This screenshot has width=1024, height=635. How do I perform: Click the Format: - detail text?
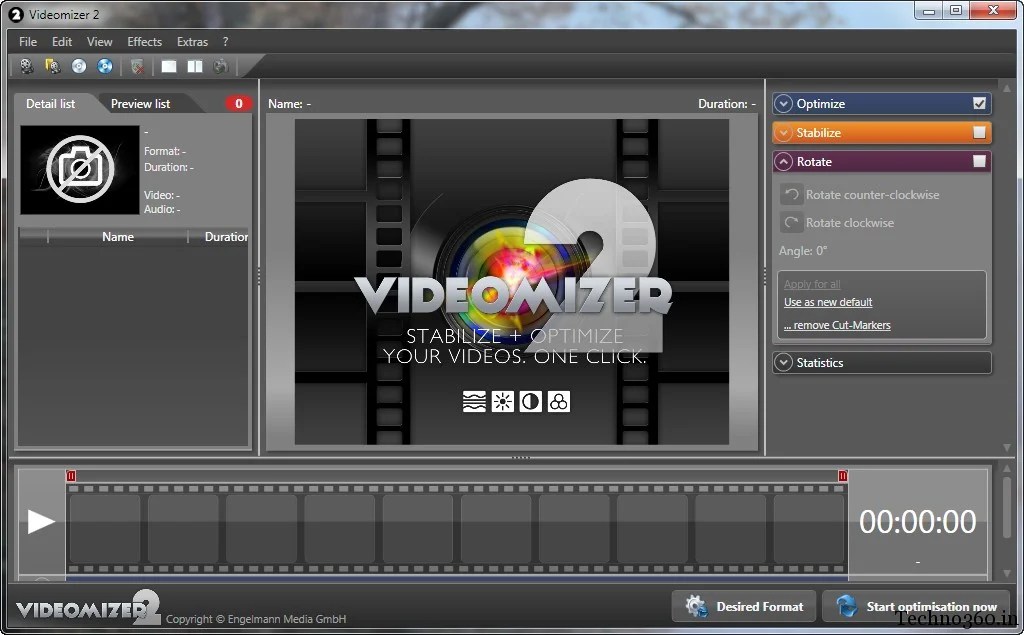pos(165,151)
